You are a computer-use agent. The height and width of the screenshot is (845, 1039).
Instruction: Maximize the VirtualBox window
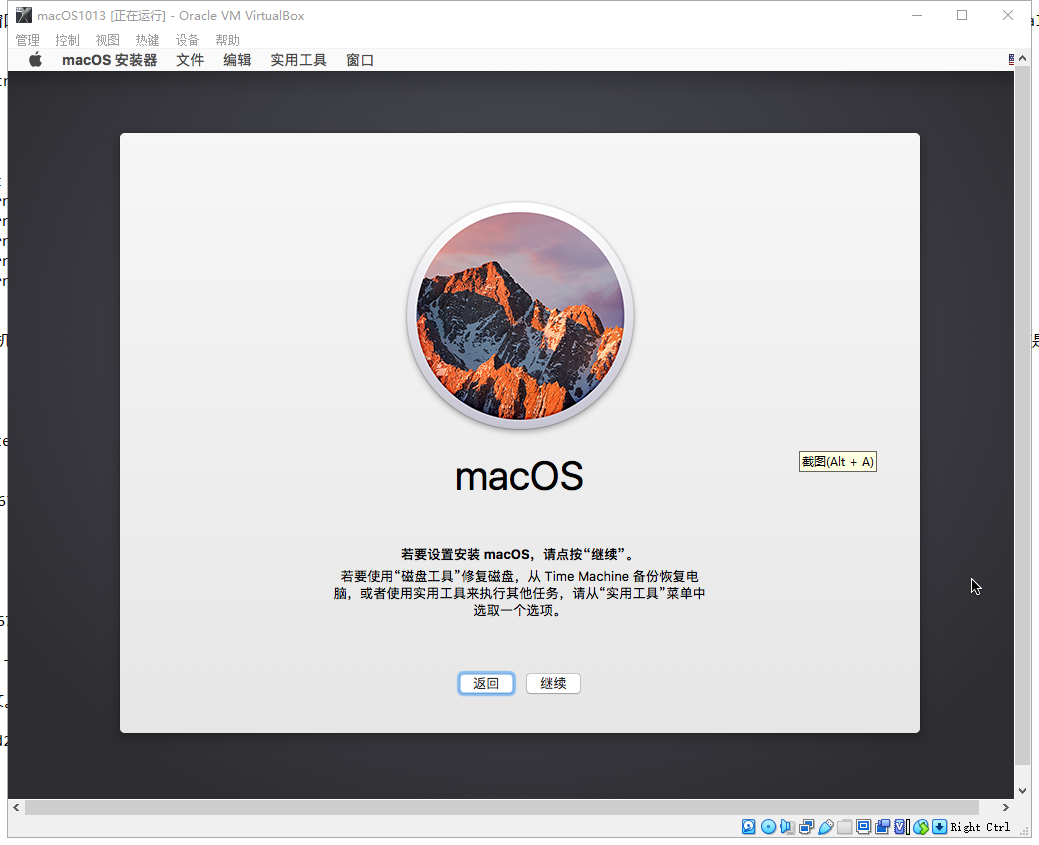pyautogui.click(x=962, y=15)
